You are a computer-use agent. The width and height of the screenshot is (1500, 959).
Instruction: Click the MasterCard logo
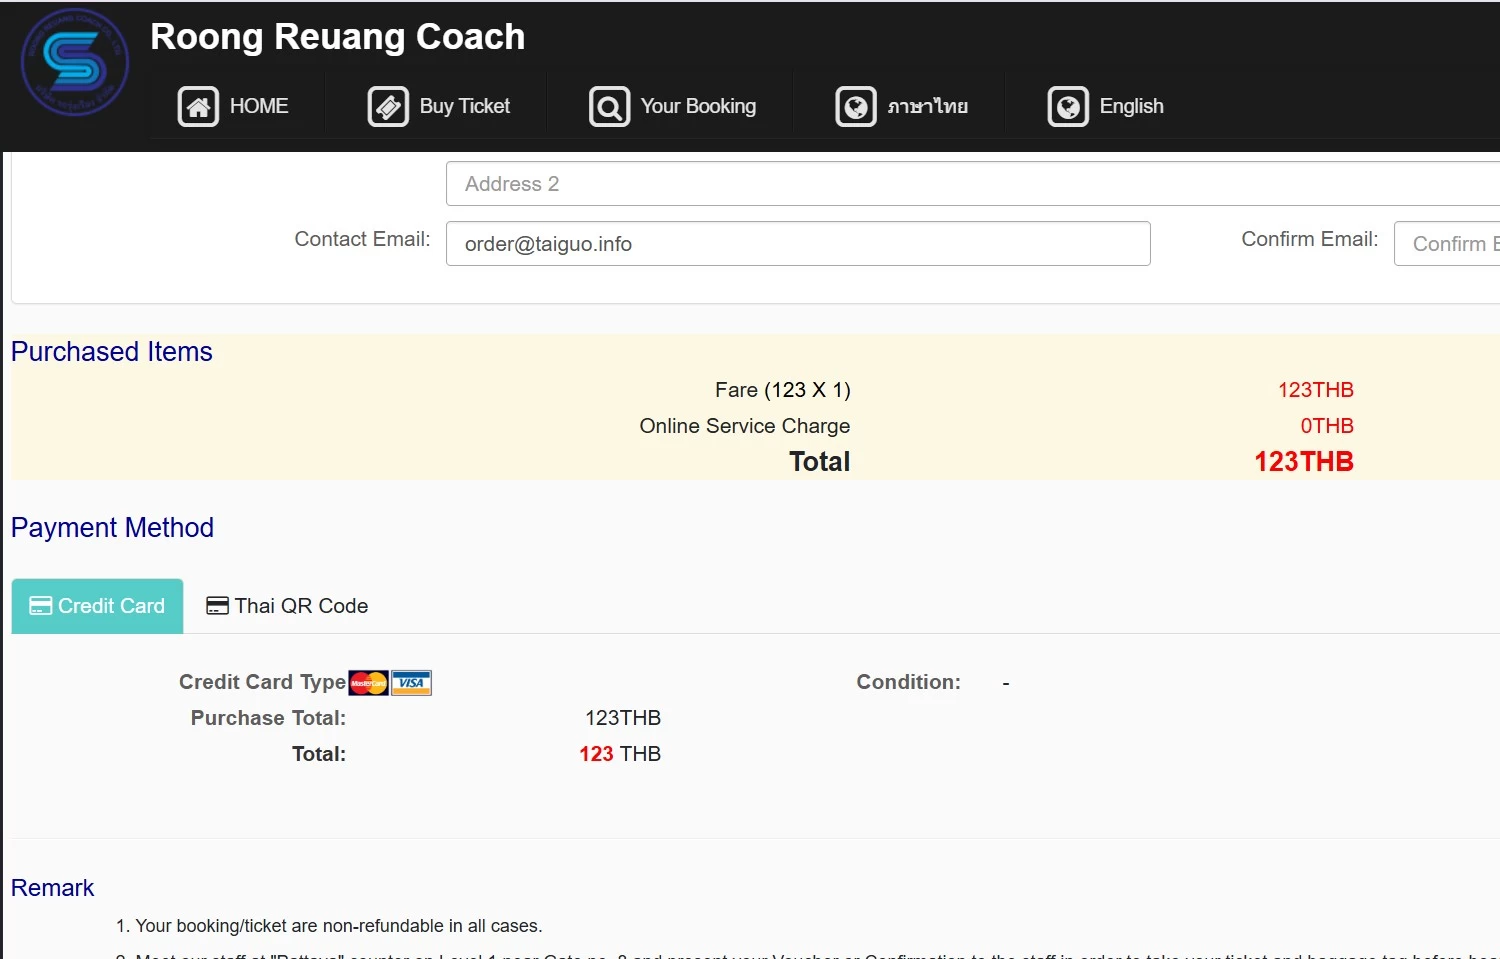click(369, 683)
